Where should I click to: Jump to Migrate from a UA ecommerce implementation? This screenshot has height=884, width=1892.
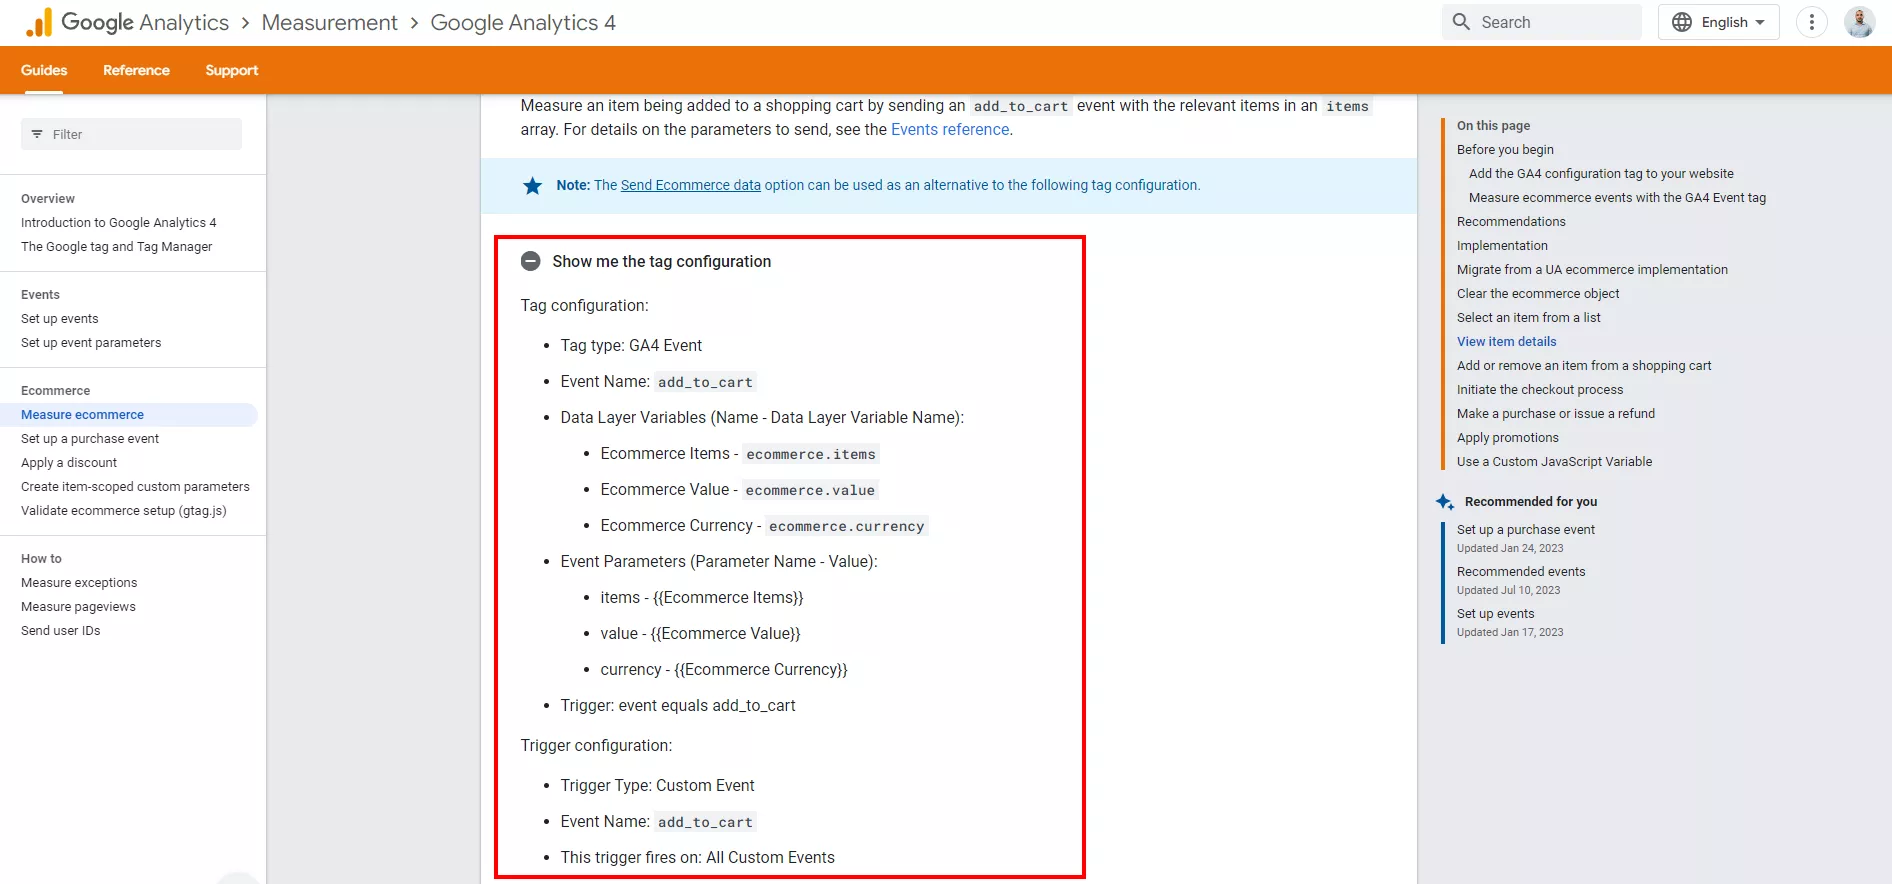1592,269
